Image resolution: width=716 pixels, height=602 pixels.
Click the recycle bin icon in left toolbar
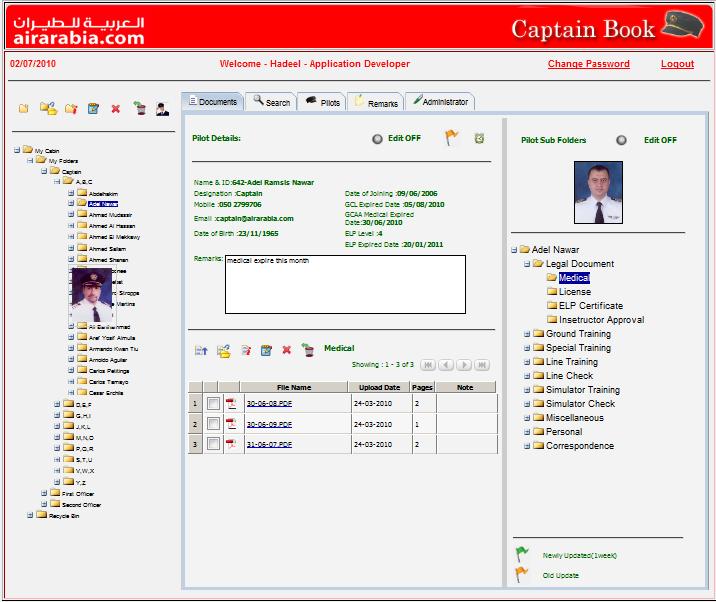[x=139, y=108]
